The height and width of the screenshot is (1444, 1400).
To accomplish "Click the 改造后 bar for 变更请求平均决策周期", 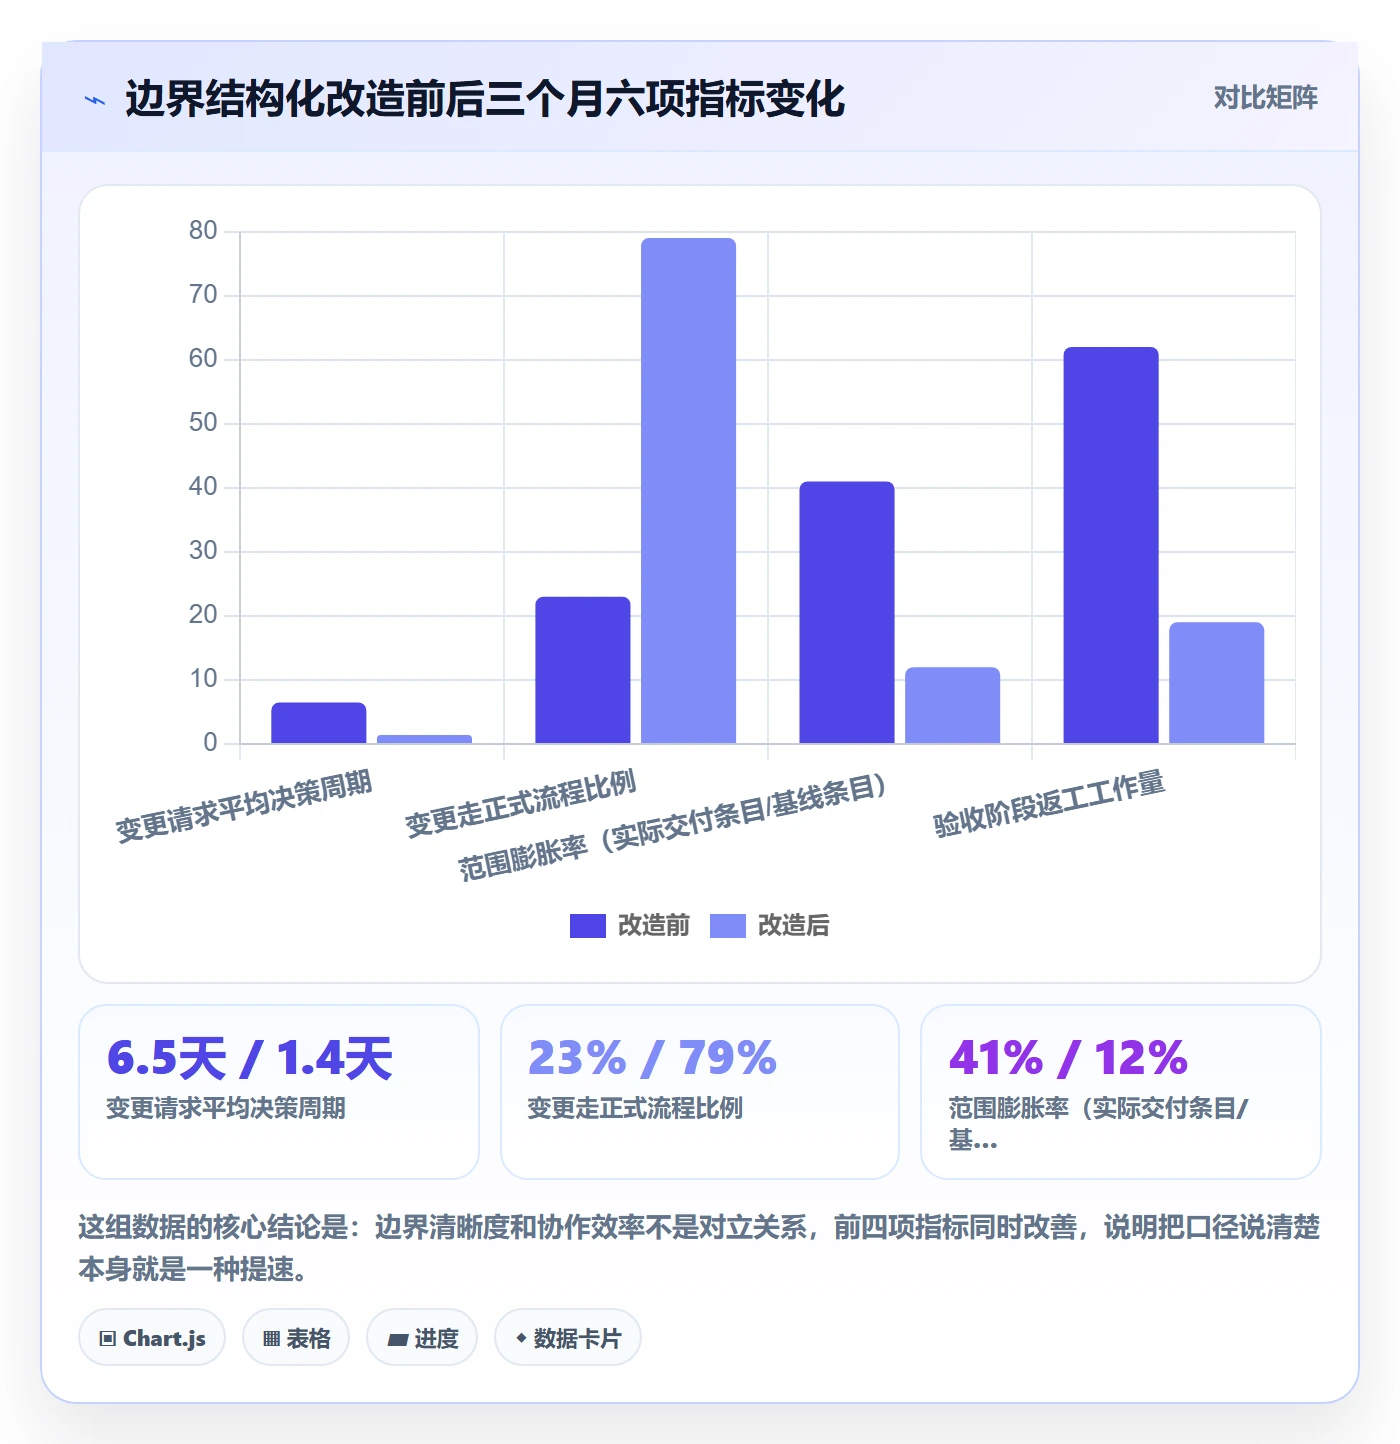I will tap(425, 739).
